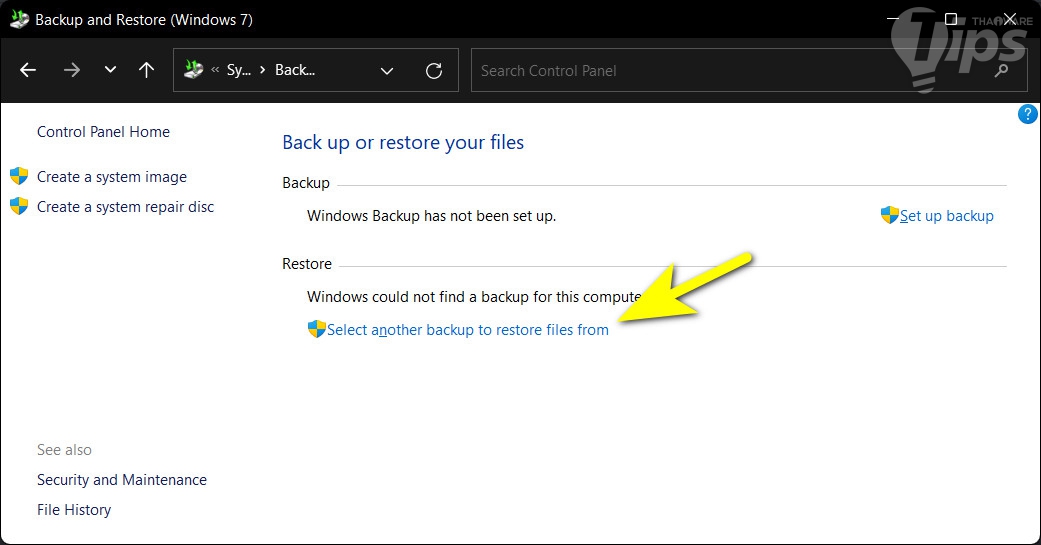
Task: Click the System and Security breadcrumb
Action: tap(238, 70)
